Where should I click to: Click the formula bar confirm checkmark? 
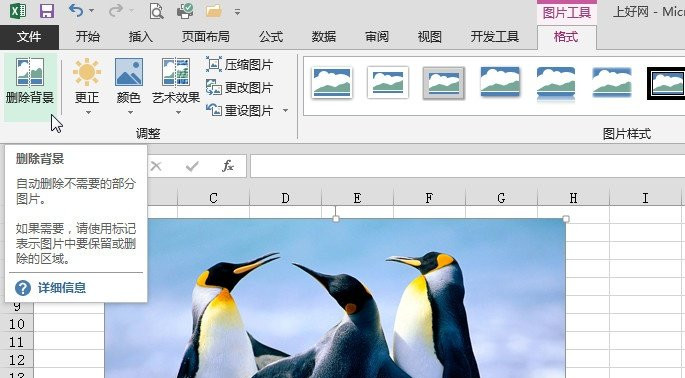tap(192, 166)
